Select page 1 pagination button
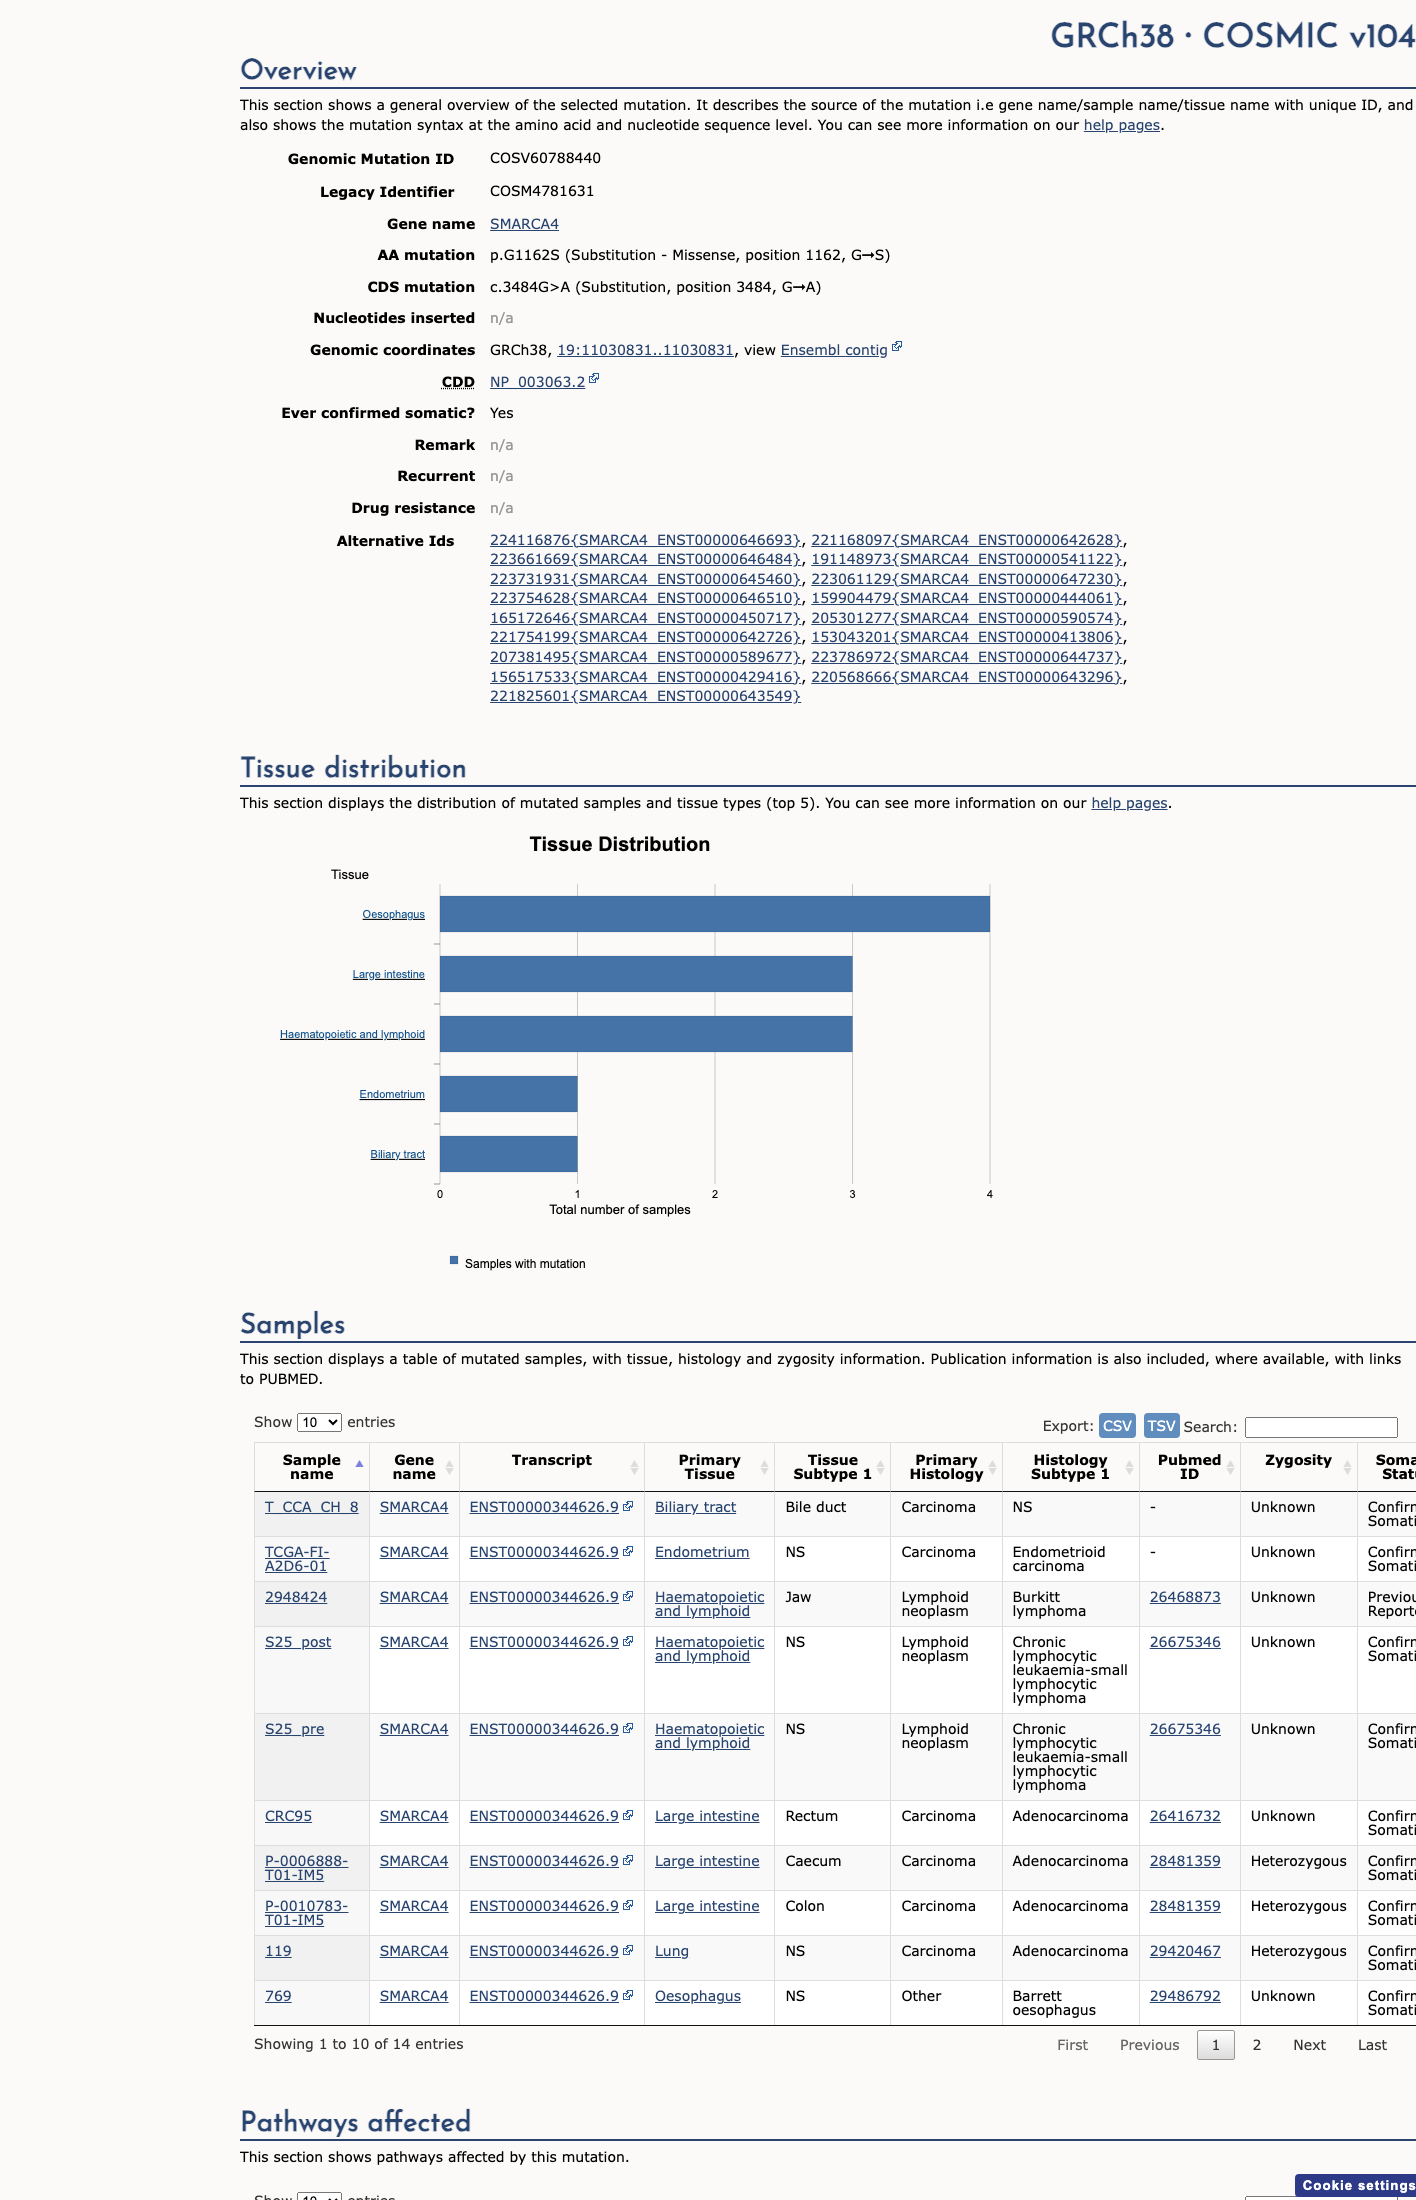Screen dimensions: 1416x2200 [1216, 2045]
